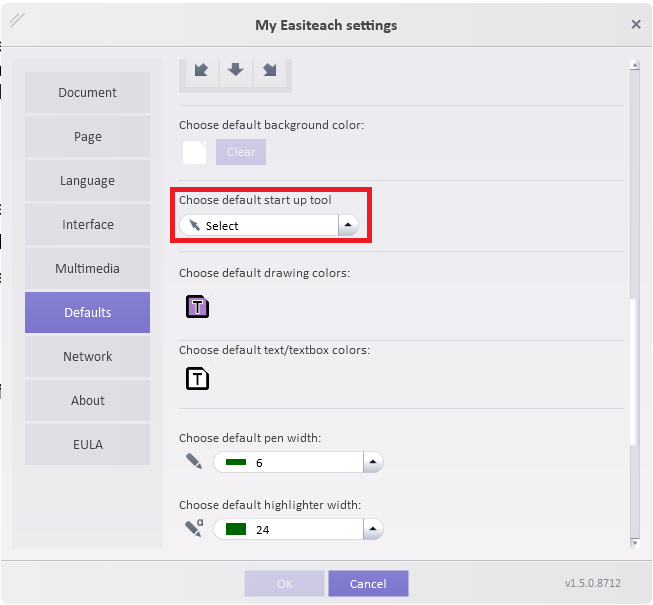Image resolution: width=653 pixels, height=605 pixels.
Task: Click the down-left arrow position button
Action: click(201, 71)
